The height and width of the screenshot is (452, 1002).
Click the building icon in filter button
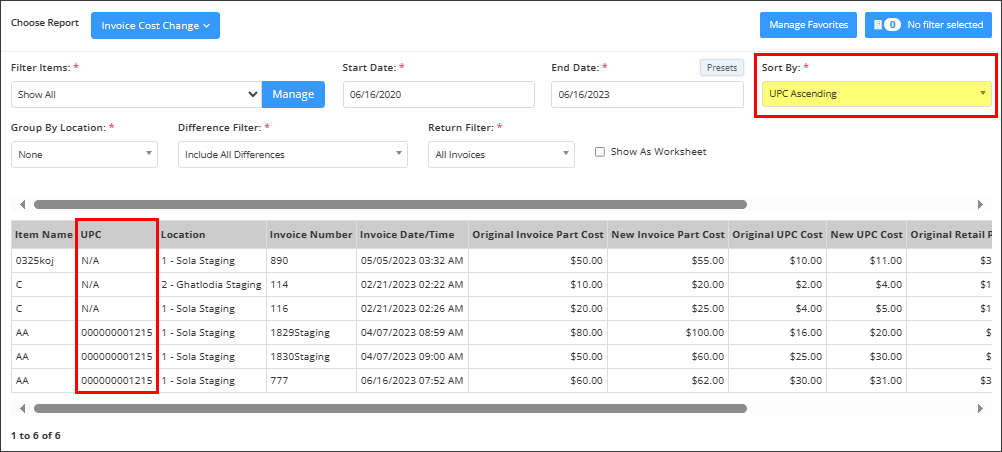click(x=878, y=25)
